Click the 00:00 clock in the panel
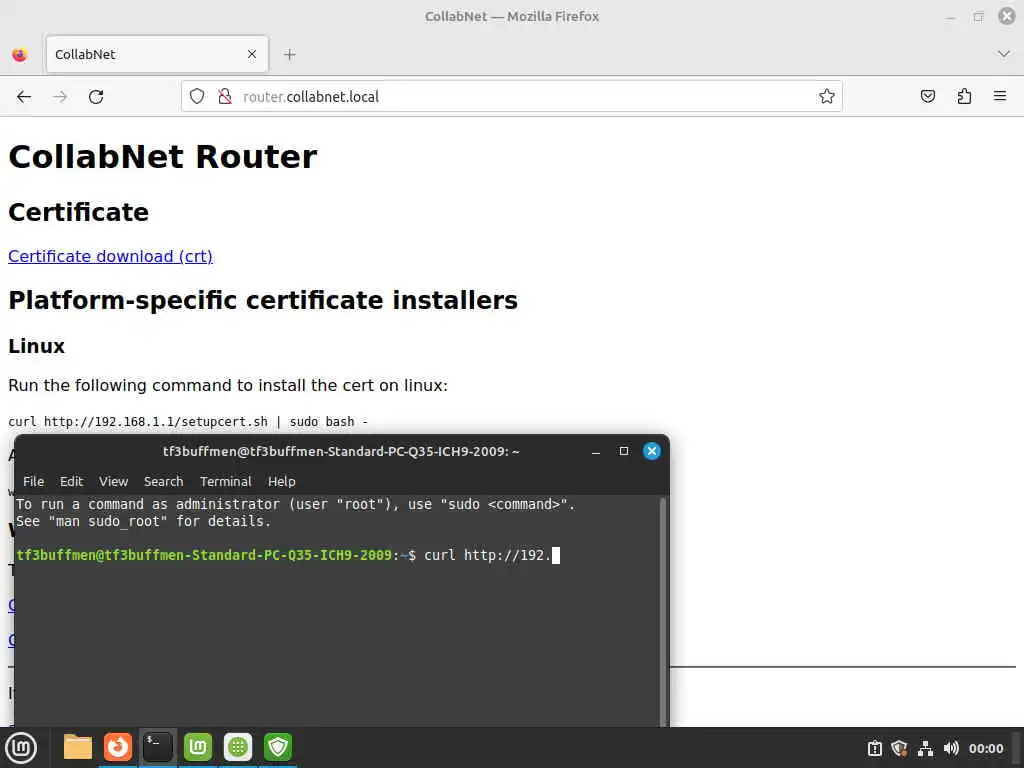 (986, 748)
